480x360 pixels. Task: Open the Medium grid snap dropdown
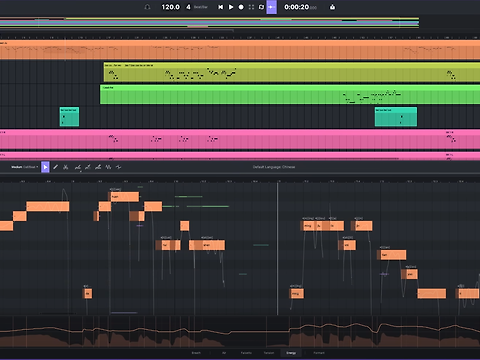[x=24, y=167]
